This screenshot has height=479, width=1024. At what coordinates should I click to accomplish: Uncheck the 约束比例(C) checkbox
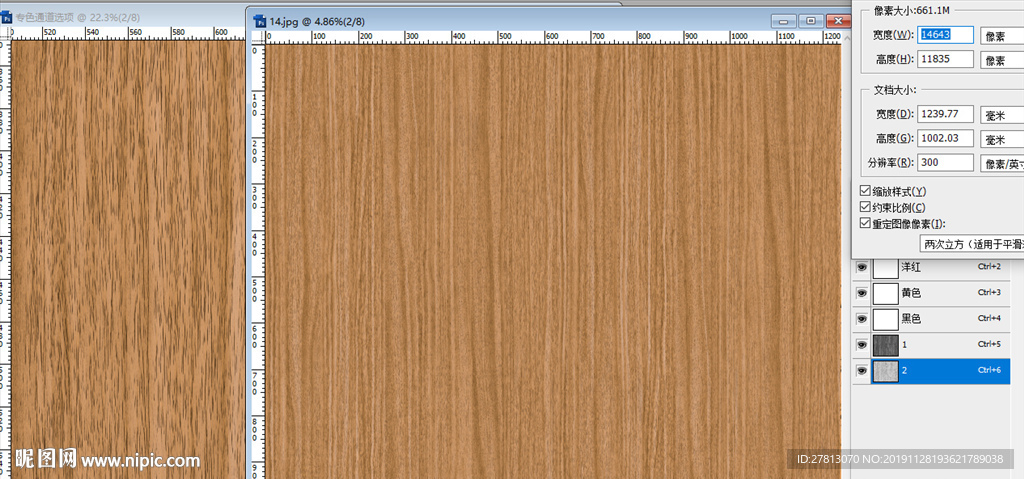pyautogui.click(x=865, y=207)
